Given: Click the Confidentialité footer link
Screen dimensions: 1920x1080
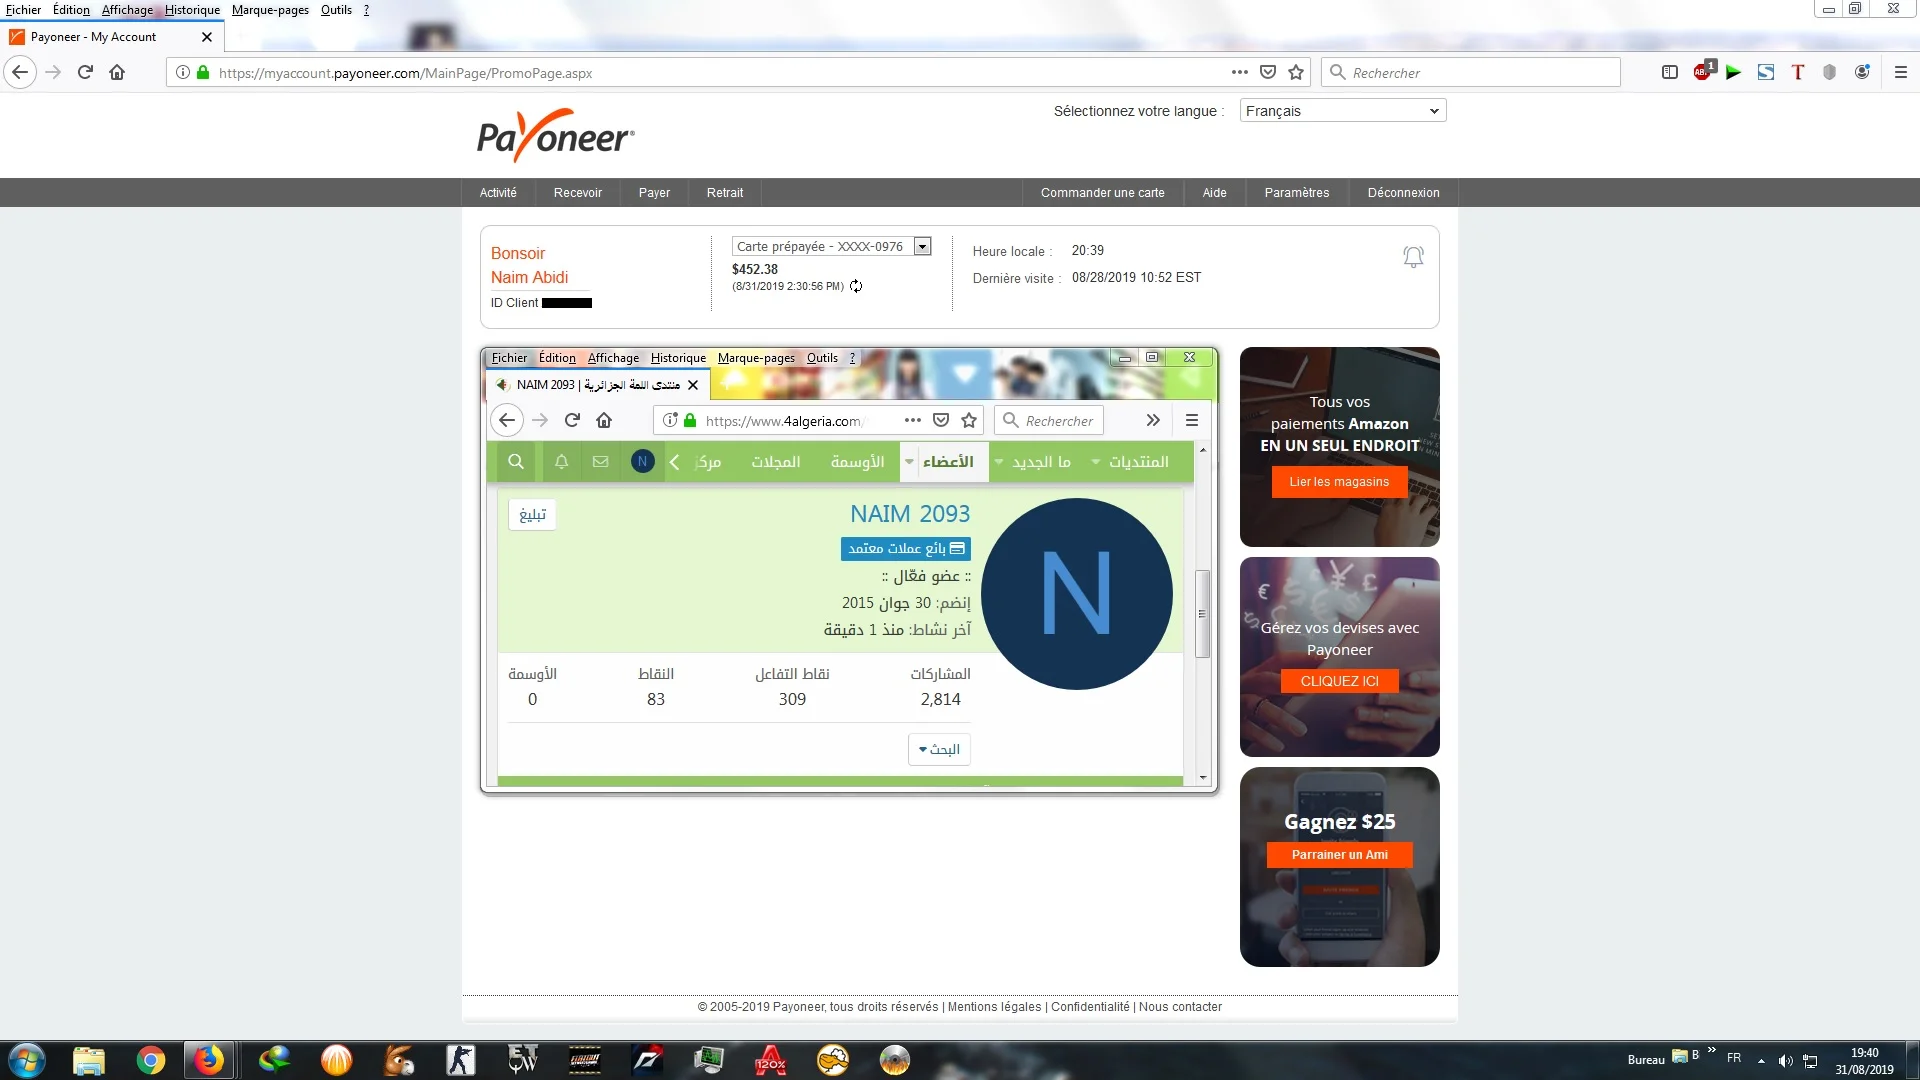Looking at the screenshot, I should 1089,1007.
